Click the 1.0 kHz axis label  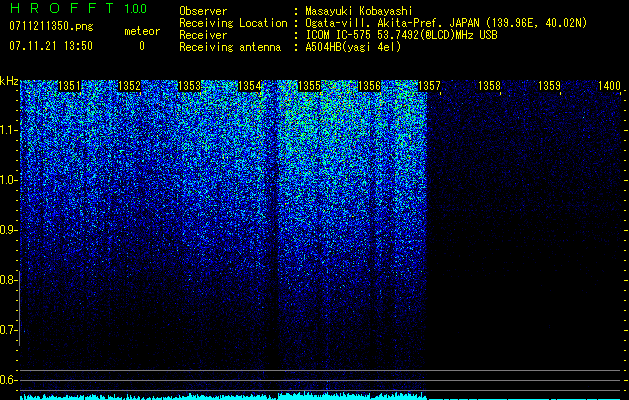[8, 180]
